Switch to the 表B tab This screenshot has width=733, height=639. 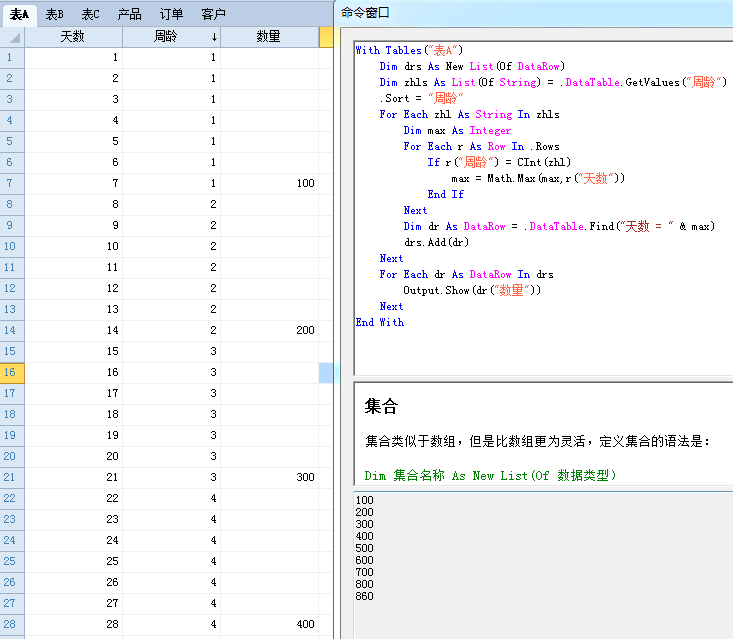(54, 14)
